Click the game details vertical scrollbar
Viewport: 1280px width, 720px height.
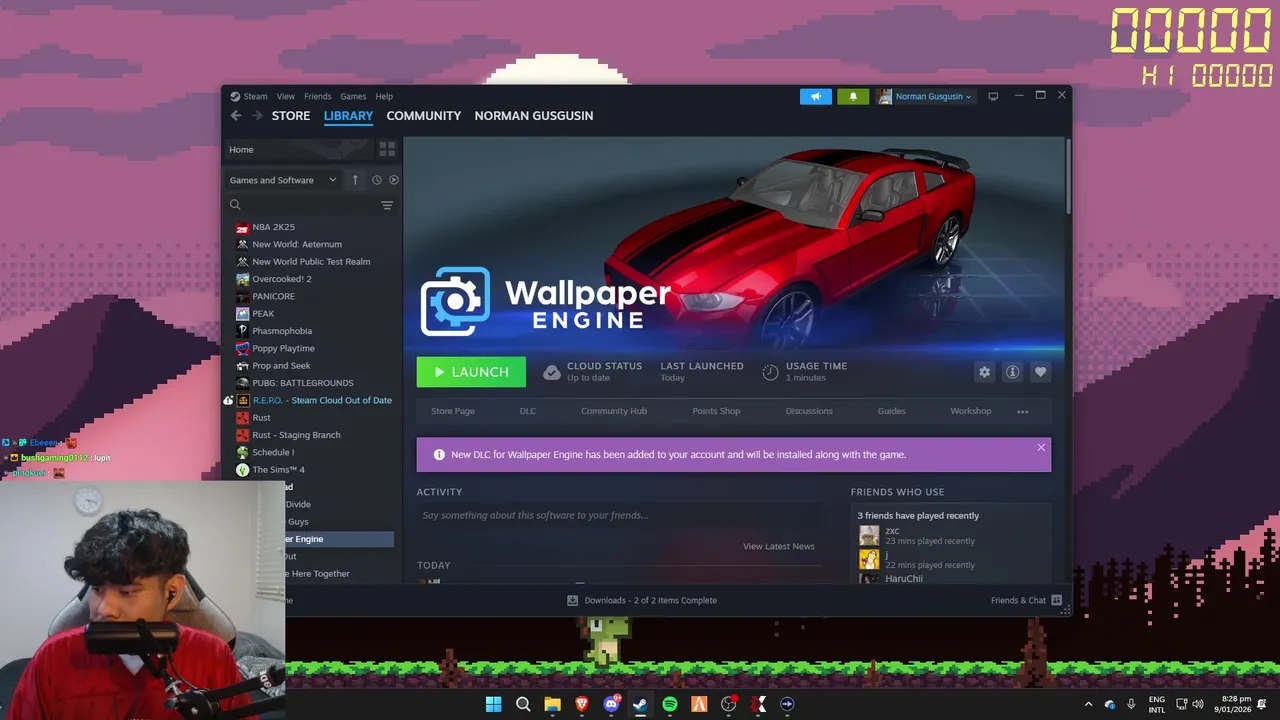coord(1067,176)
